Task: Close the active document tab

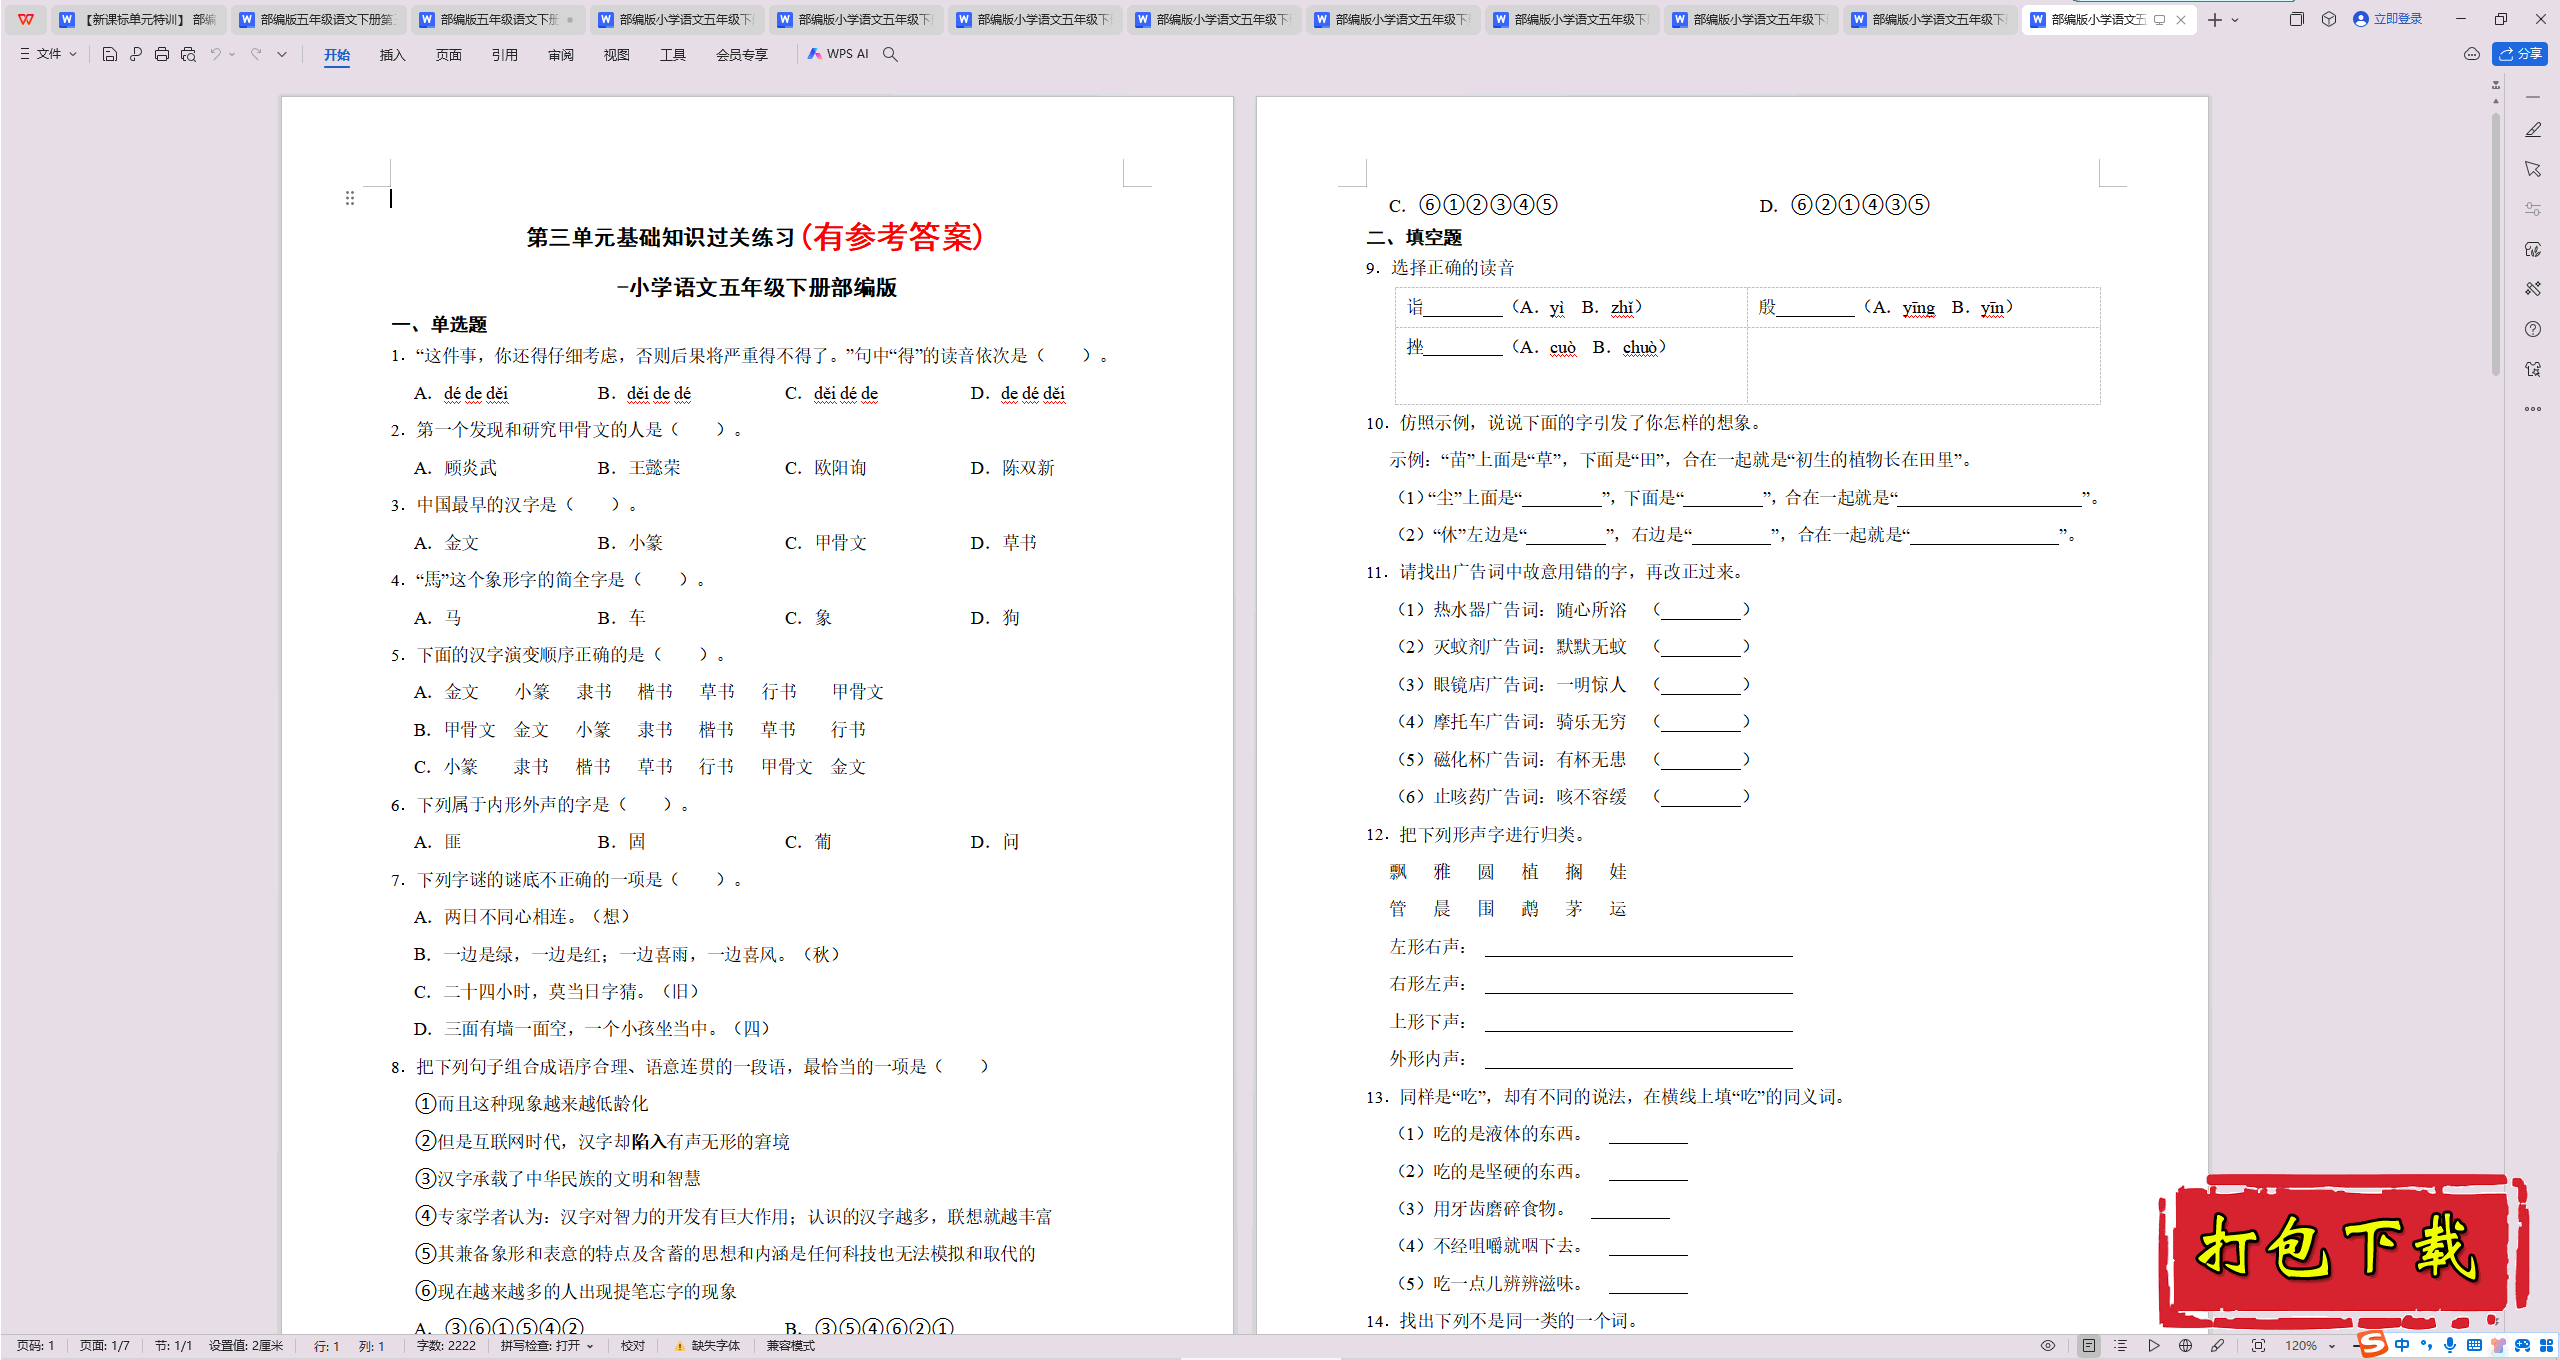Action: coord(2181,20)
